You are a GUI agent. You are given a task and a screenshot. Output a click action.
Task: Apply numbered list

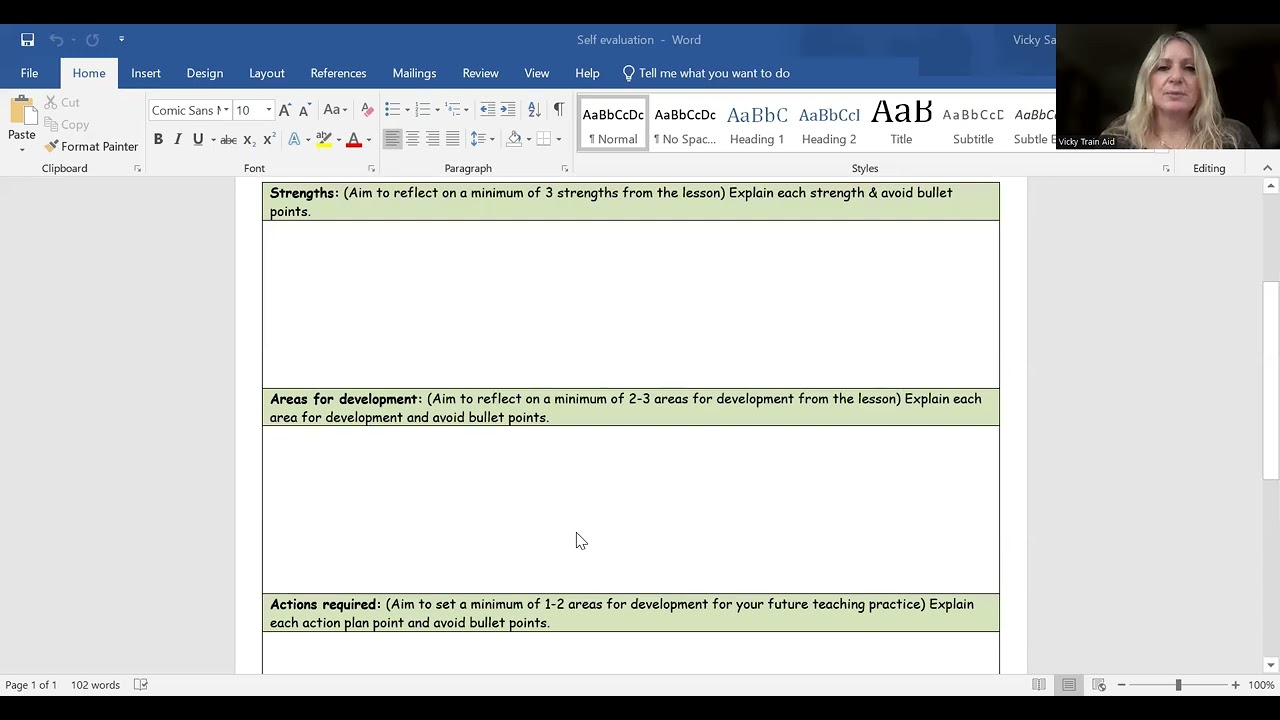tap(423, 110)
